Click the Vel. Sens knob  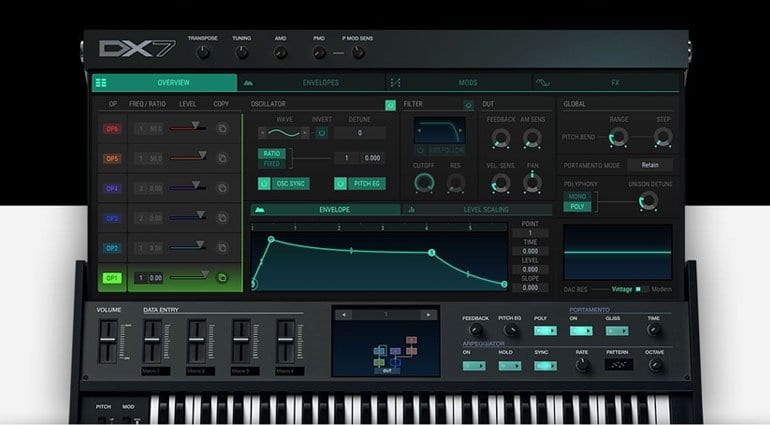click(x=500, y=183)
